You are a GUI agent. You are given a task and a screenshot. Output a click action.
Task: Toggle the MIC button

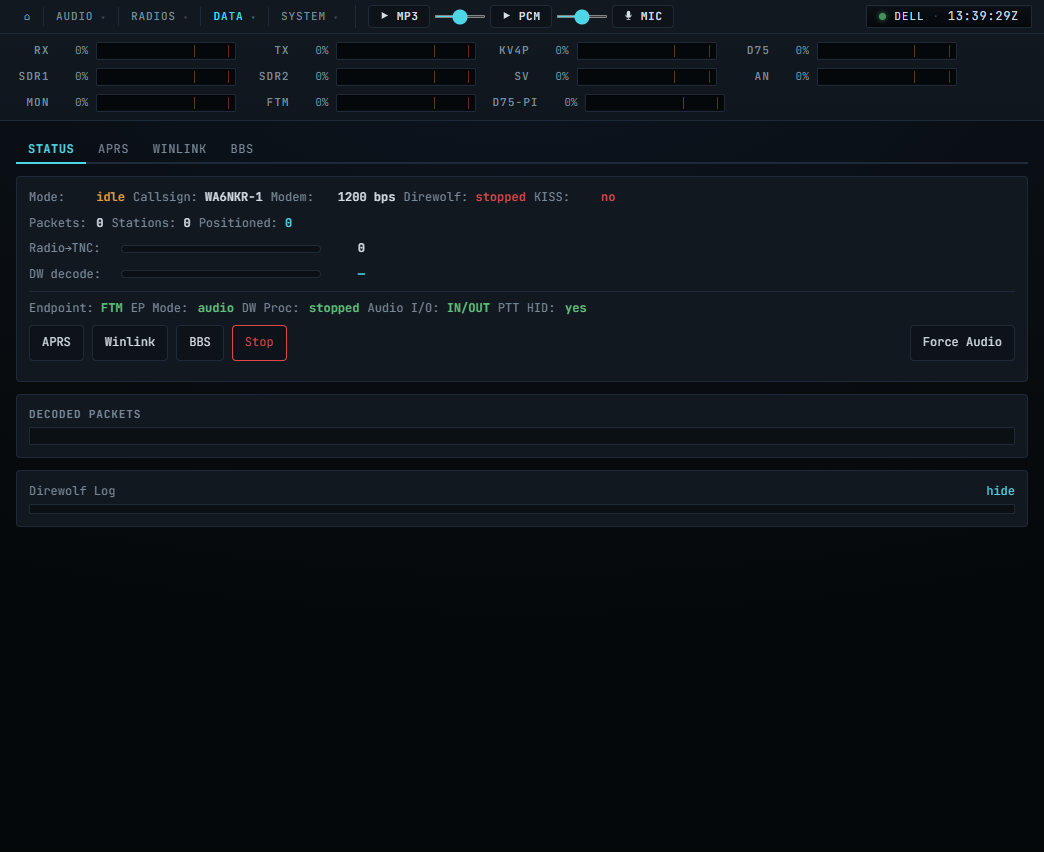click(643, 17)
